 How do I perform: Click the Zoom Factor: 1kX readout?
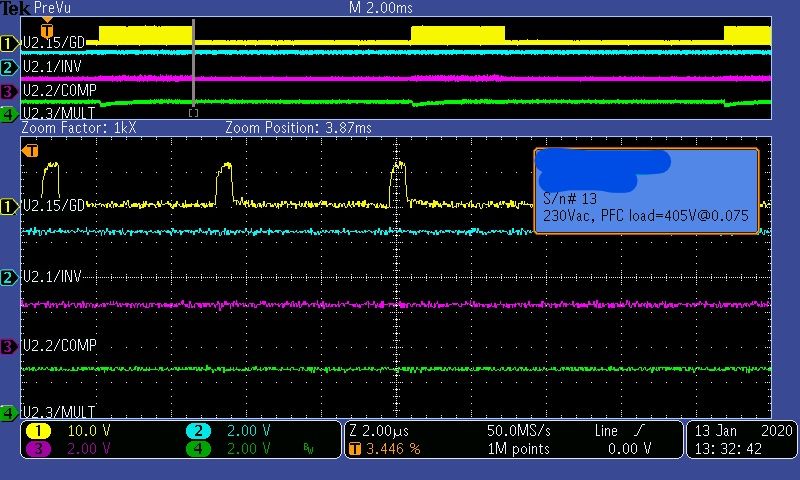[x=79, y=128]
